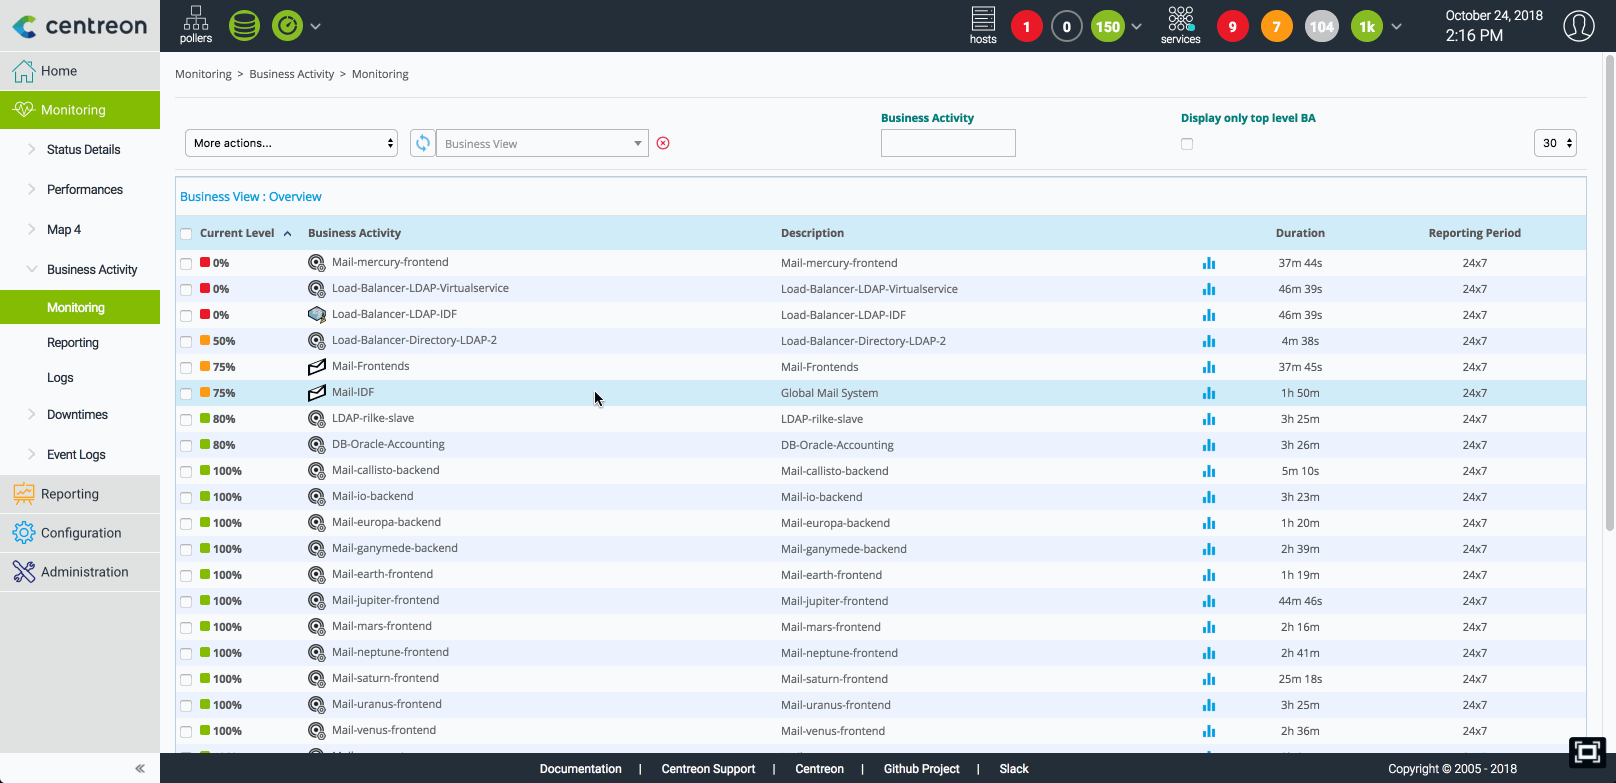Open chart icon for Mail-mercury-frontend row
This screenshot has width=1616, height=783.
(1209, 263)
